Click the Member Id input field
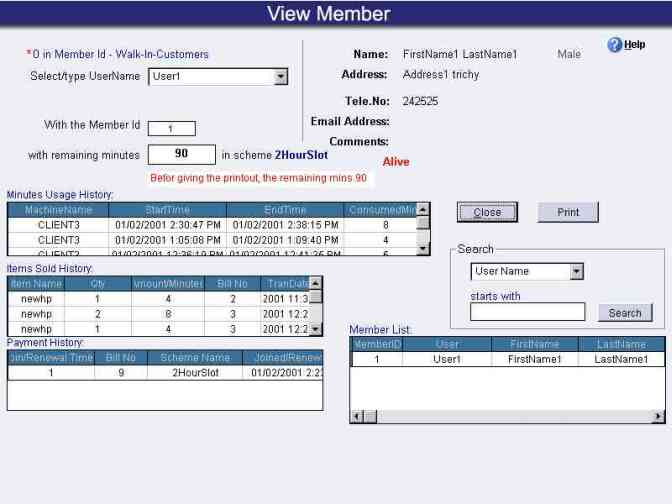672x504 pixels. [171, 128]
